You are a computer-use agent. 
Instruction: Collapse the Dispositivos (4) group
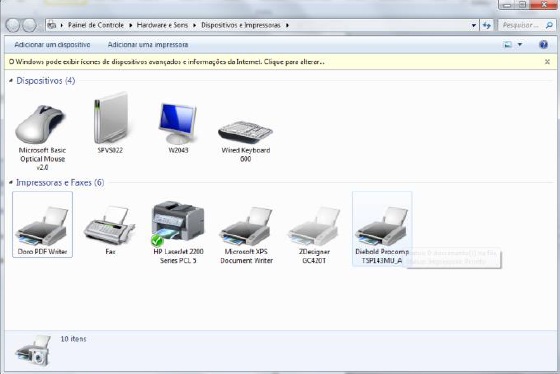11,81
